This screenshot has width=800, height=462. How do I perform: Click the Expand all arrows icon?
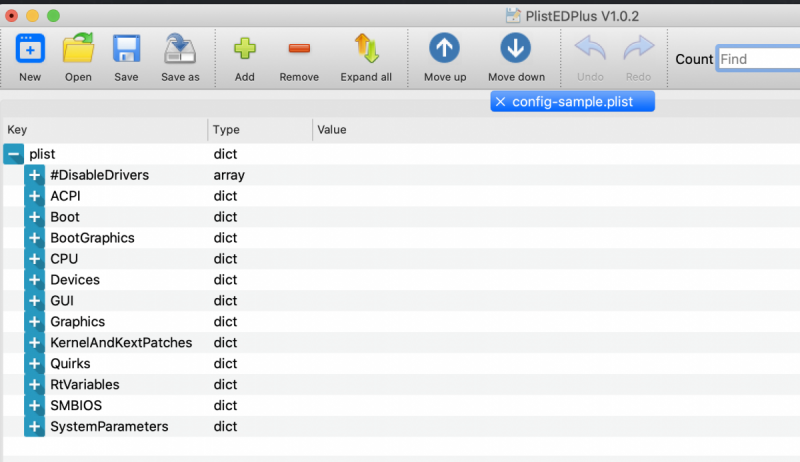(x=366, y=48)
